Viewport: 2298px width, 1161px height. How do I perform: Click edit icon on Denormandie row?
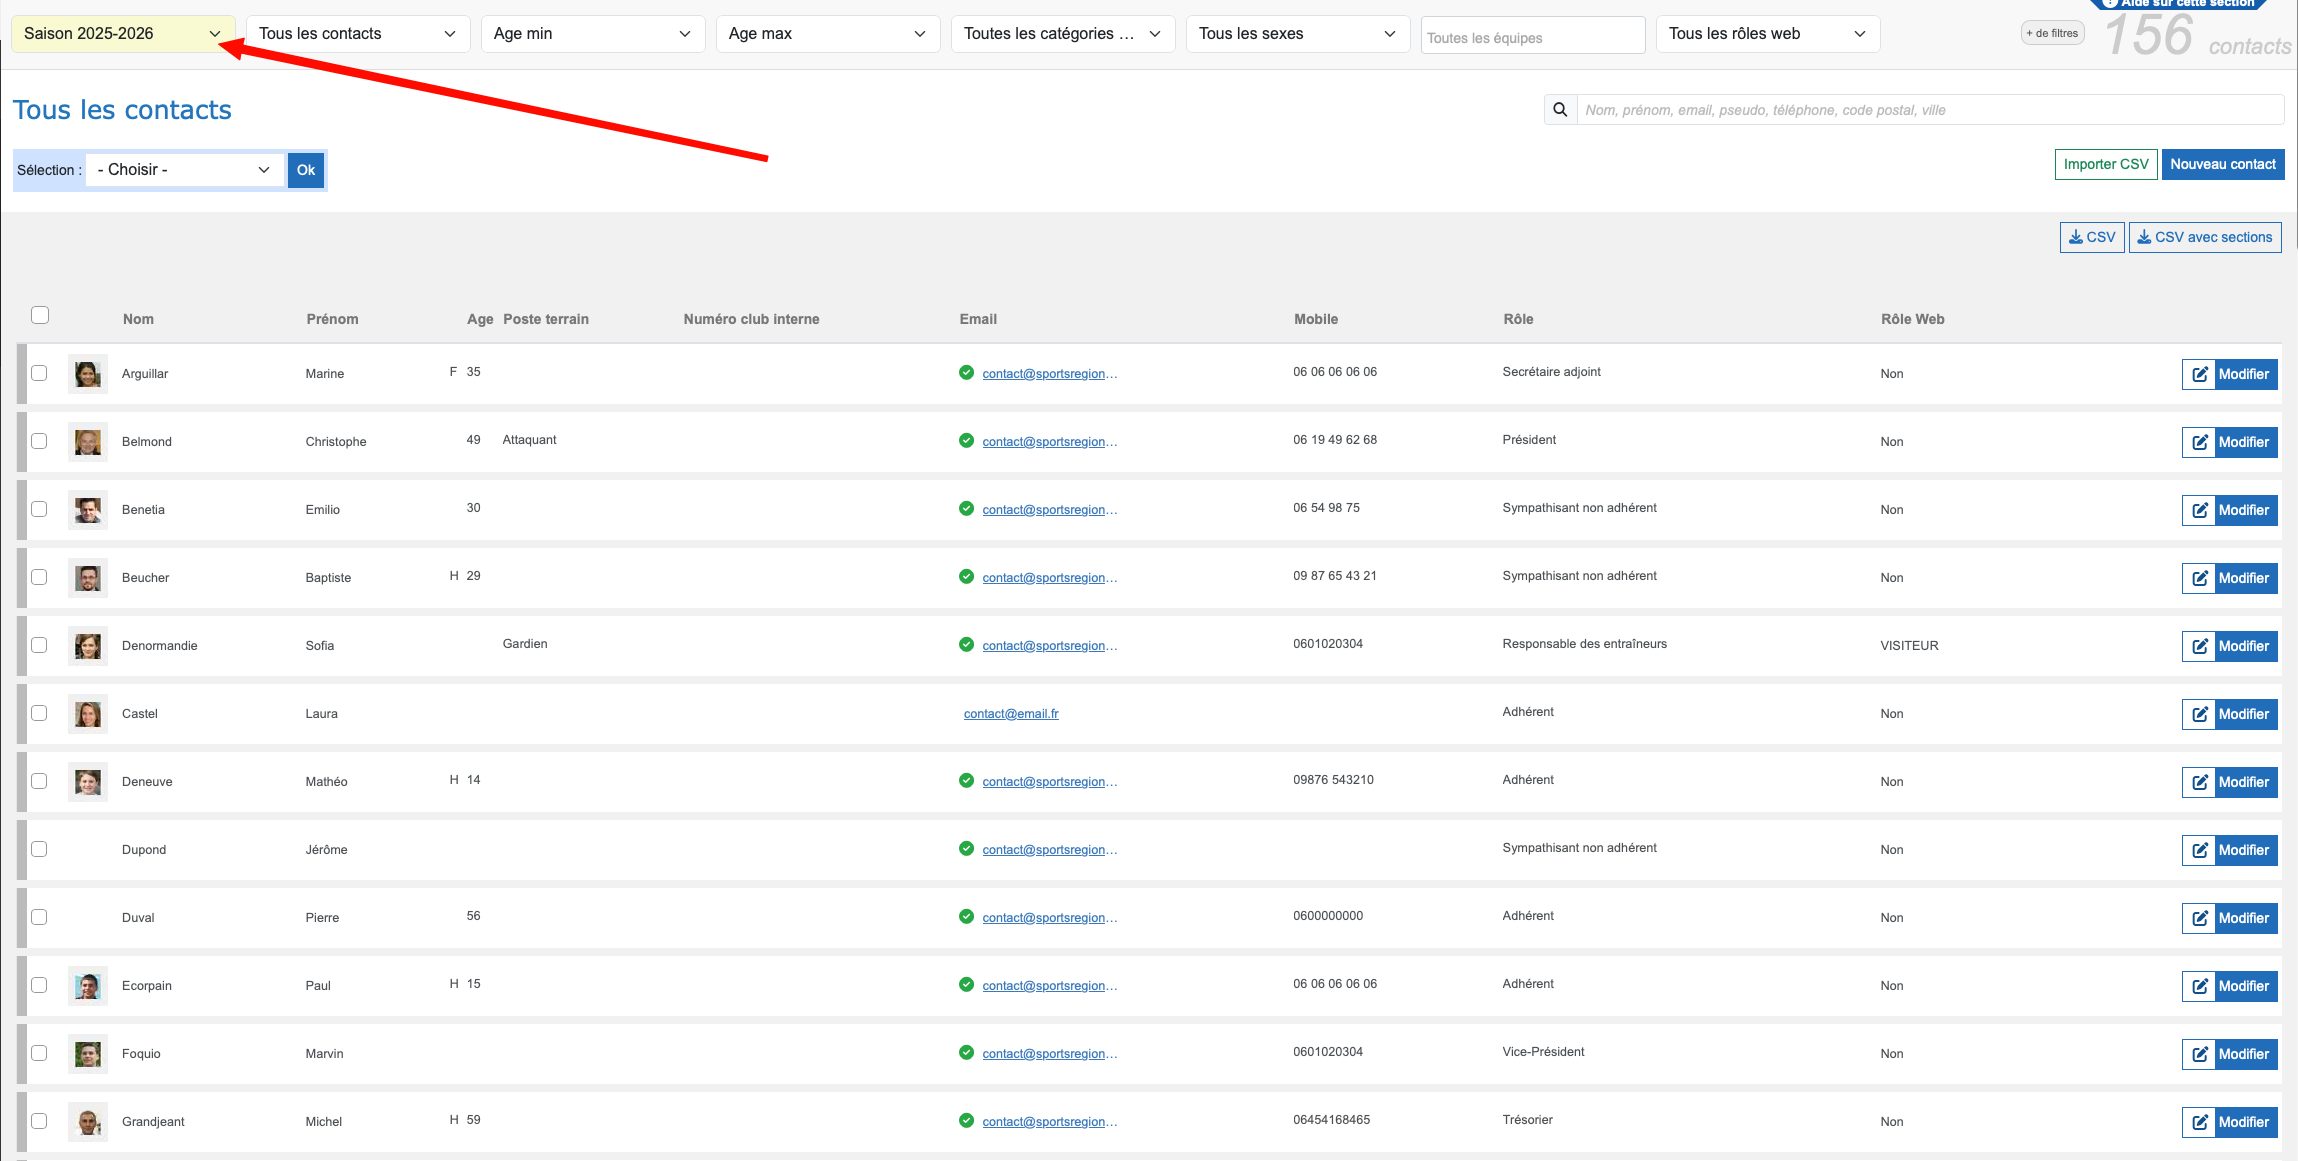pos(2199,646)
